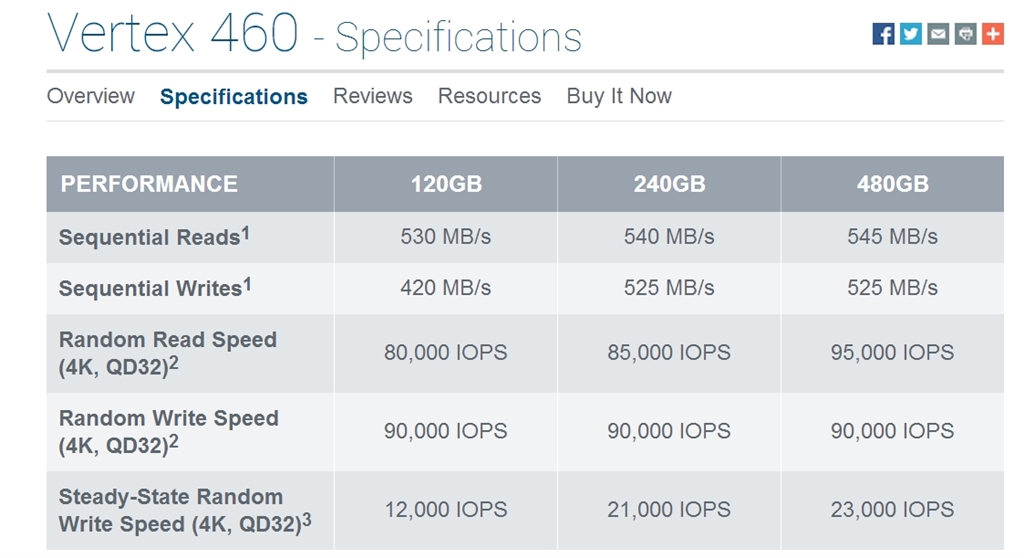Screen dimensions: 1024x558
Task: Click the 120GB column header
Action: [x=446, y=184]
